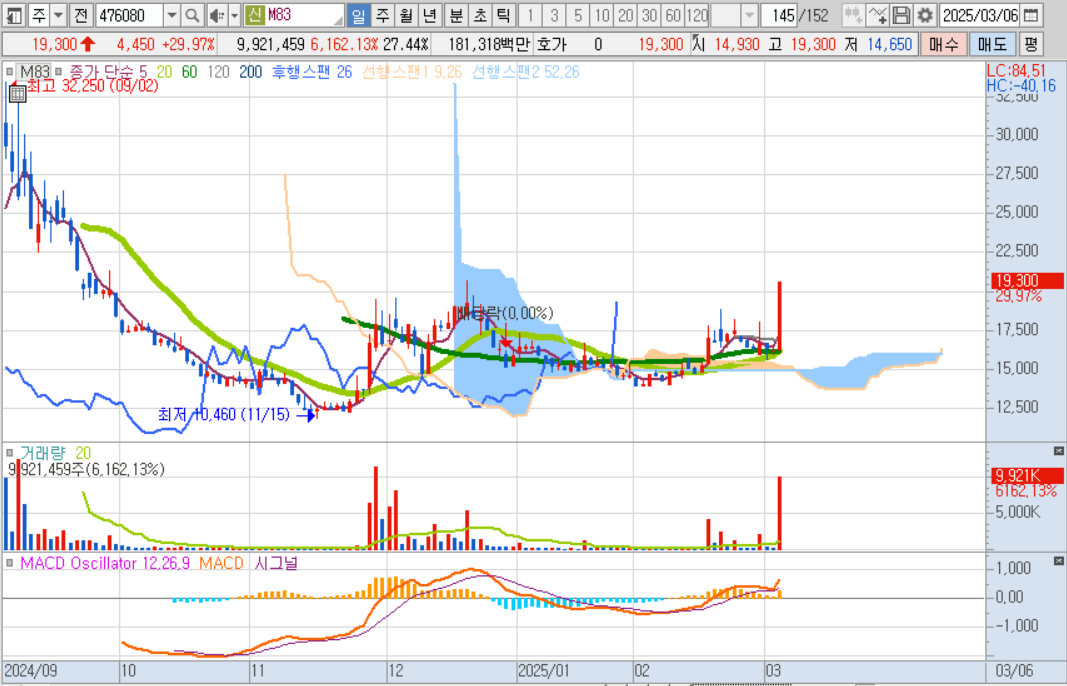Click the small square before 종가 단순

(57, 71)
